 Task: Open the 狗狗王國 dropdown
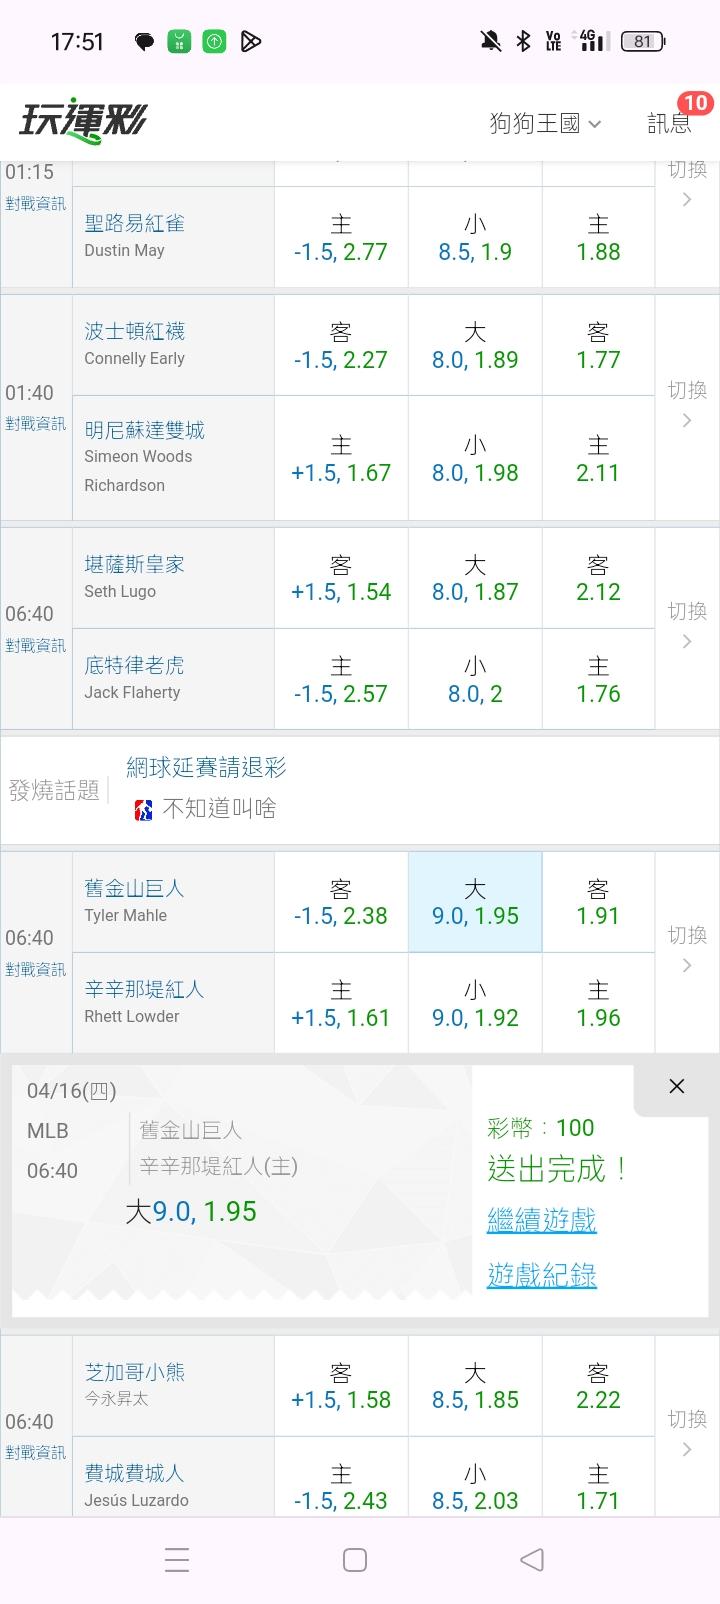545,123
